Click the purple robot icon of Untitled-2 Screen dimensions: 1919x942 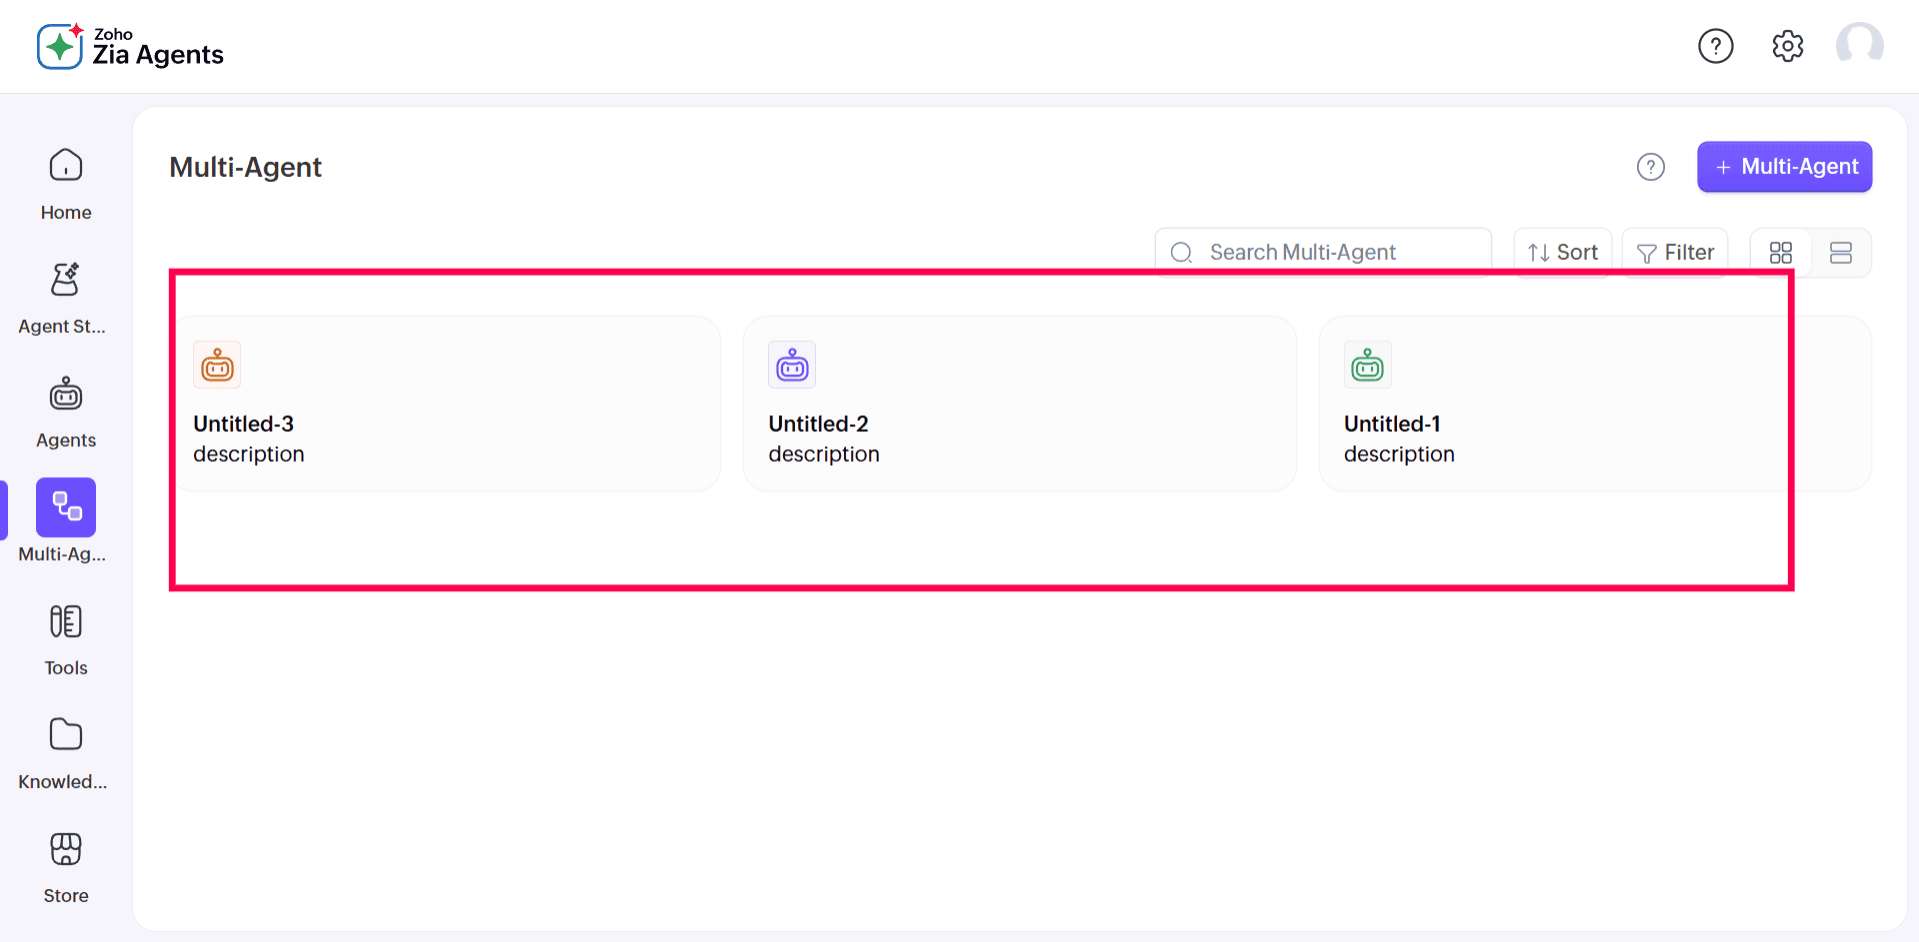pyautogui.click(x=792, y=366)
